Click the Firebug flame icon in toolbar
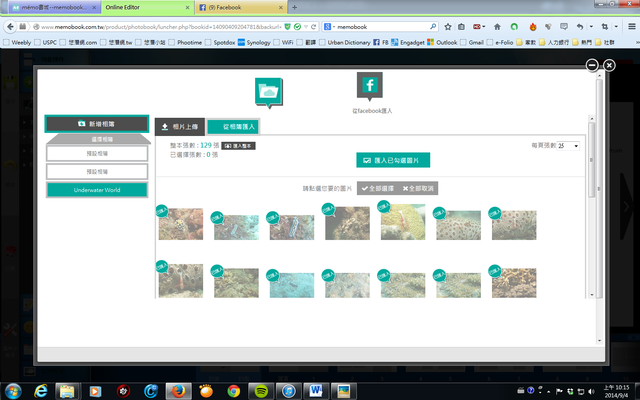Viewport: 640px width, 400px height. point(533,27)
